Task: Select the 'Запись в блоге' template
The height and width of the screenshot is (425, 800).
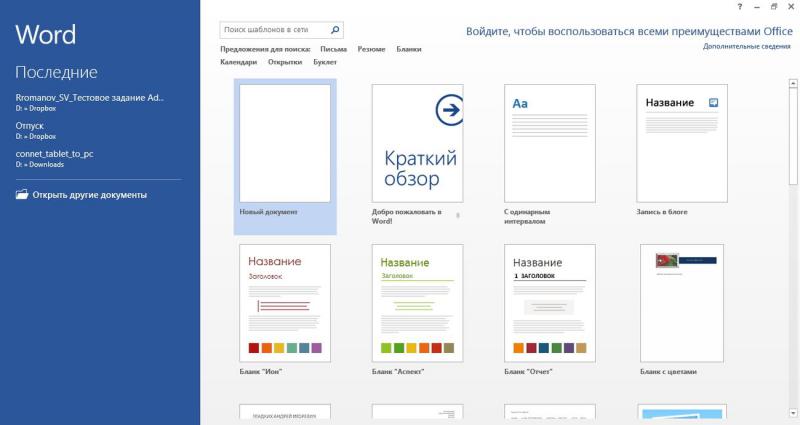Action: 681,143
